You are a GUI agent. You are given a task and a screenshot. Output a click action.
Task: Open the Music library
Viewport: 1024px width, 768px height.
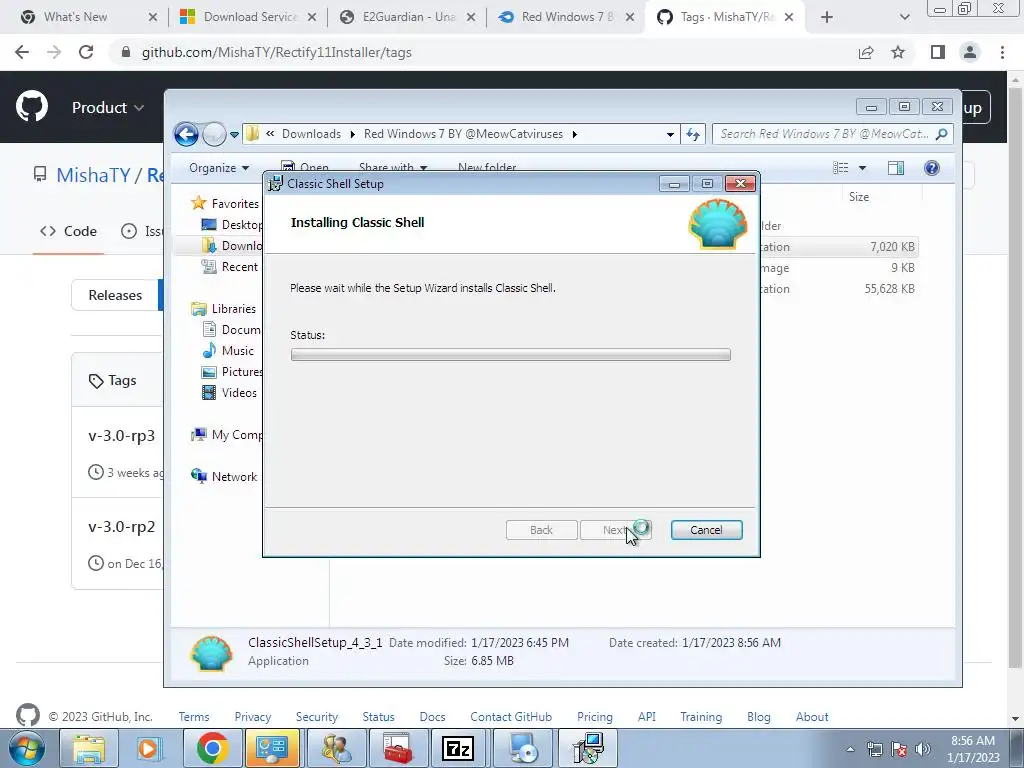[x=227, y=351]
